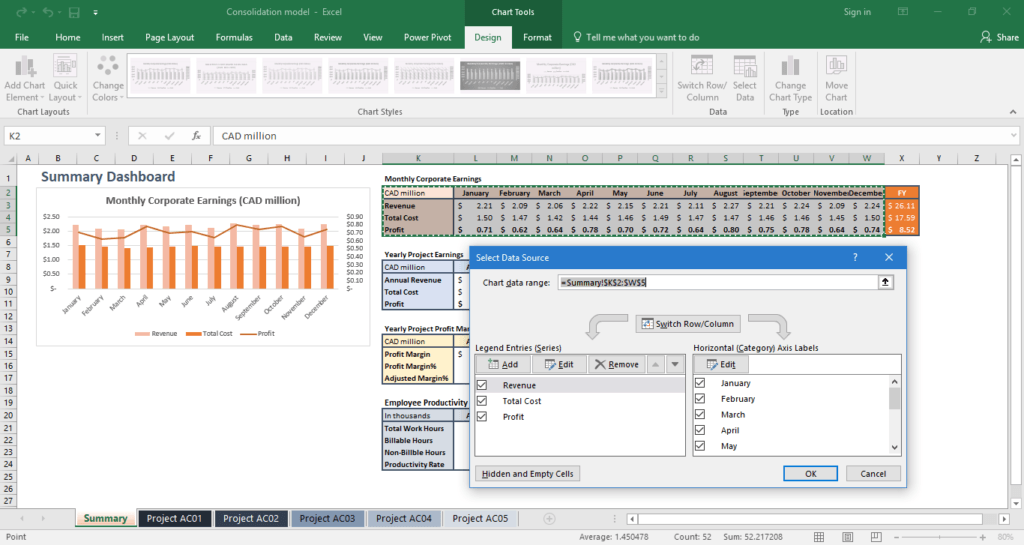Uncheck the Total Cost series checkbox
This screenshot has height=545, width=1024.
pyautogui.click(x=483, y=401)
